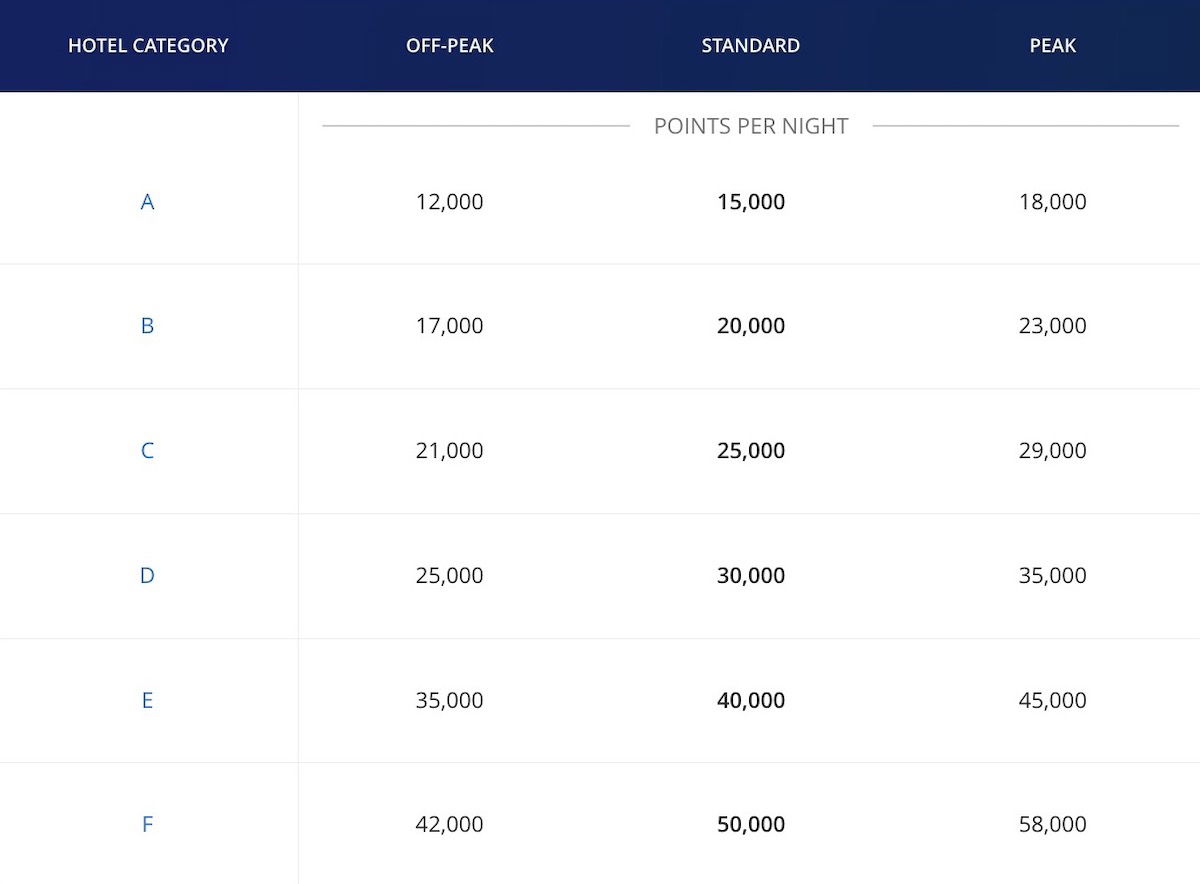The height and width of the screenshot is (884, 1200).
Task: Select the 50,000 standard points value
Action: click(750, 825)
